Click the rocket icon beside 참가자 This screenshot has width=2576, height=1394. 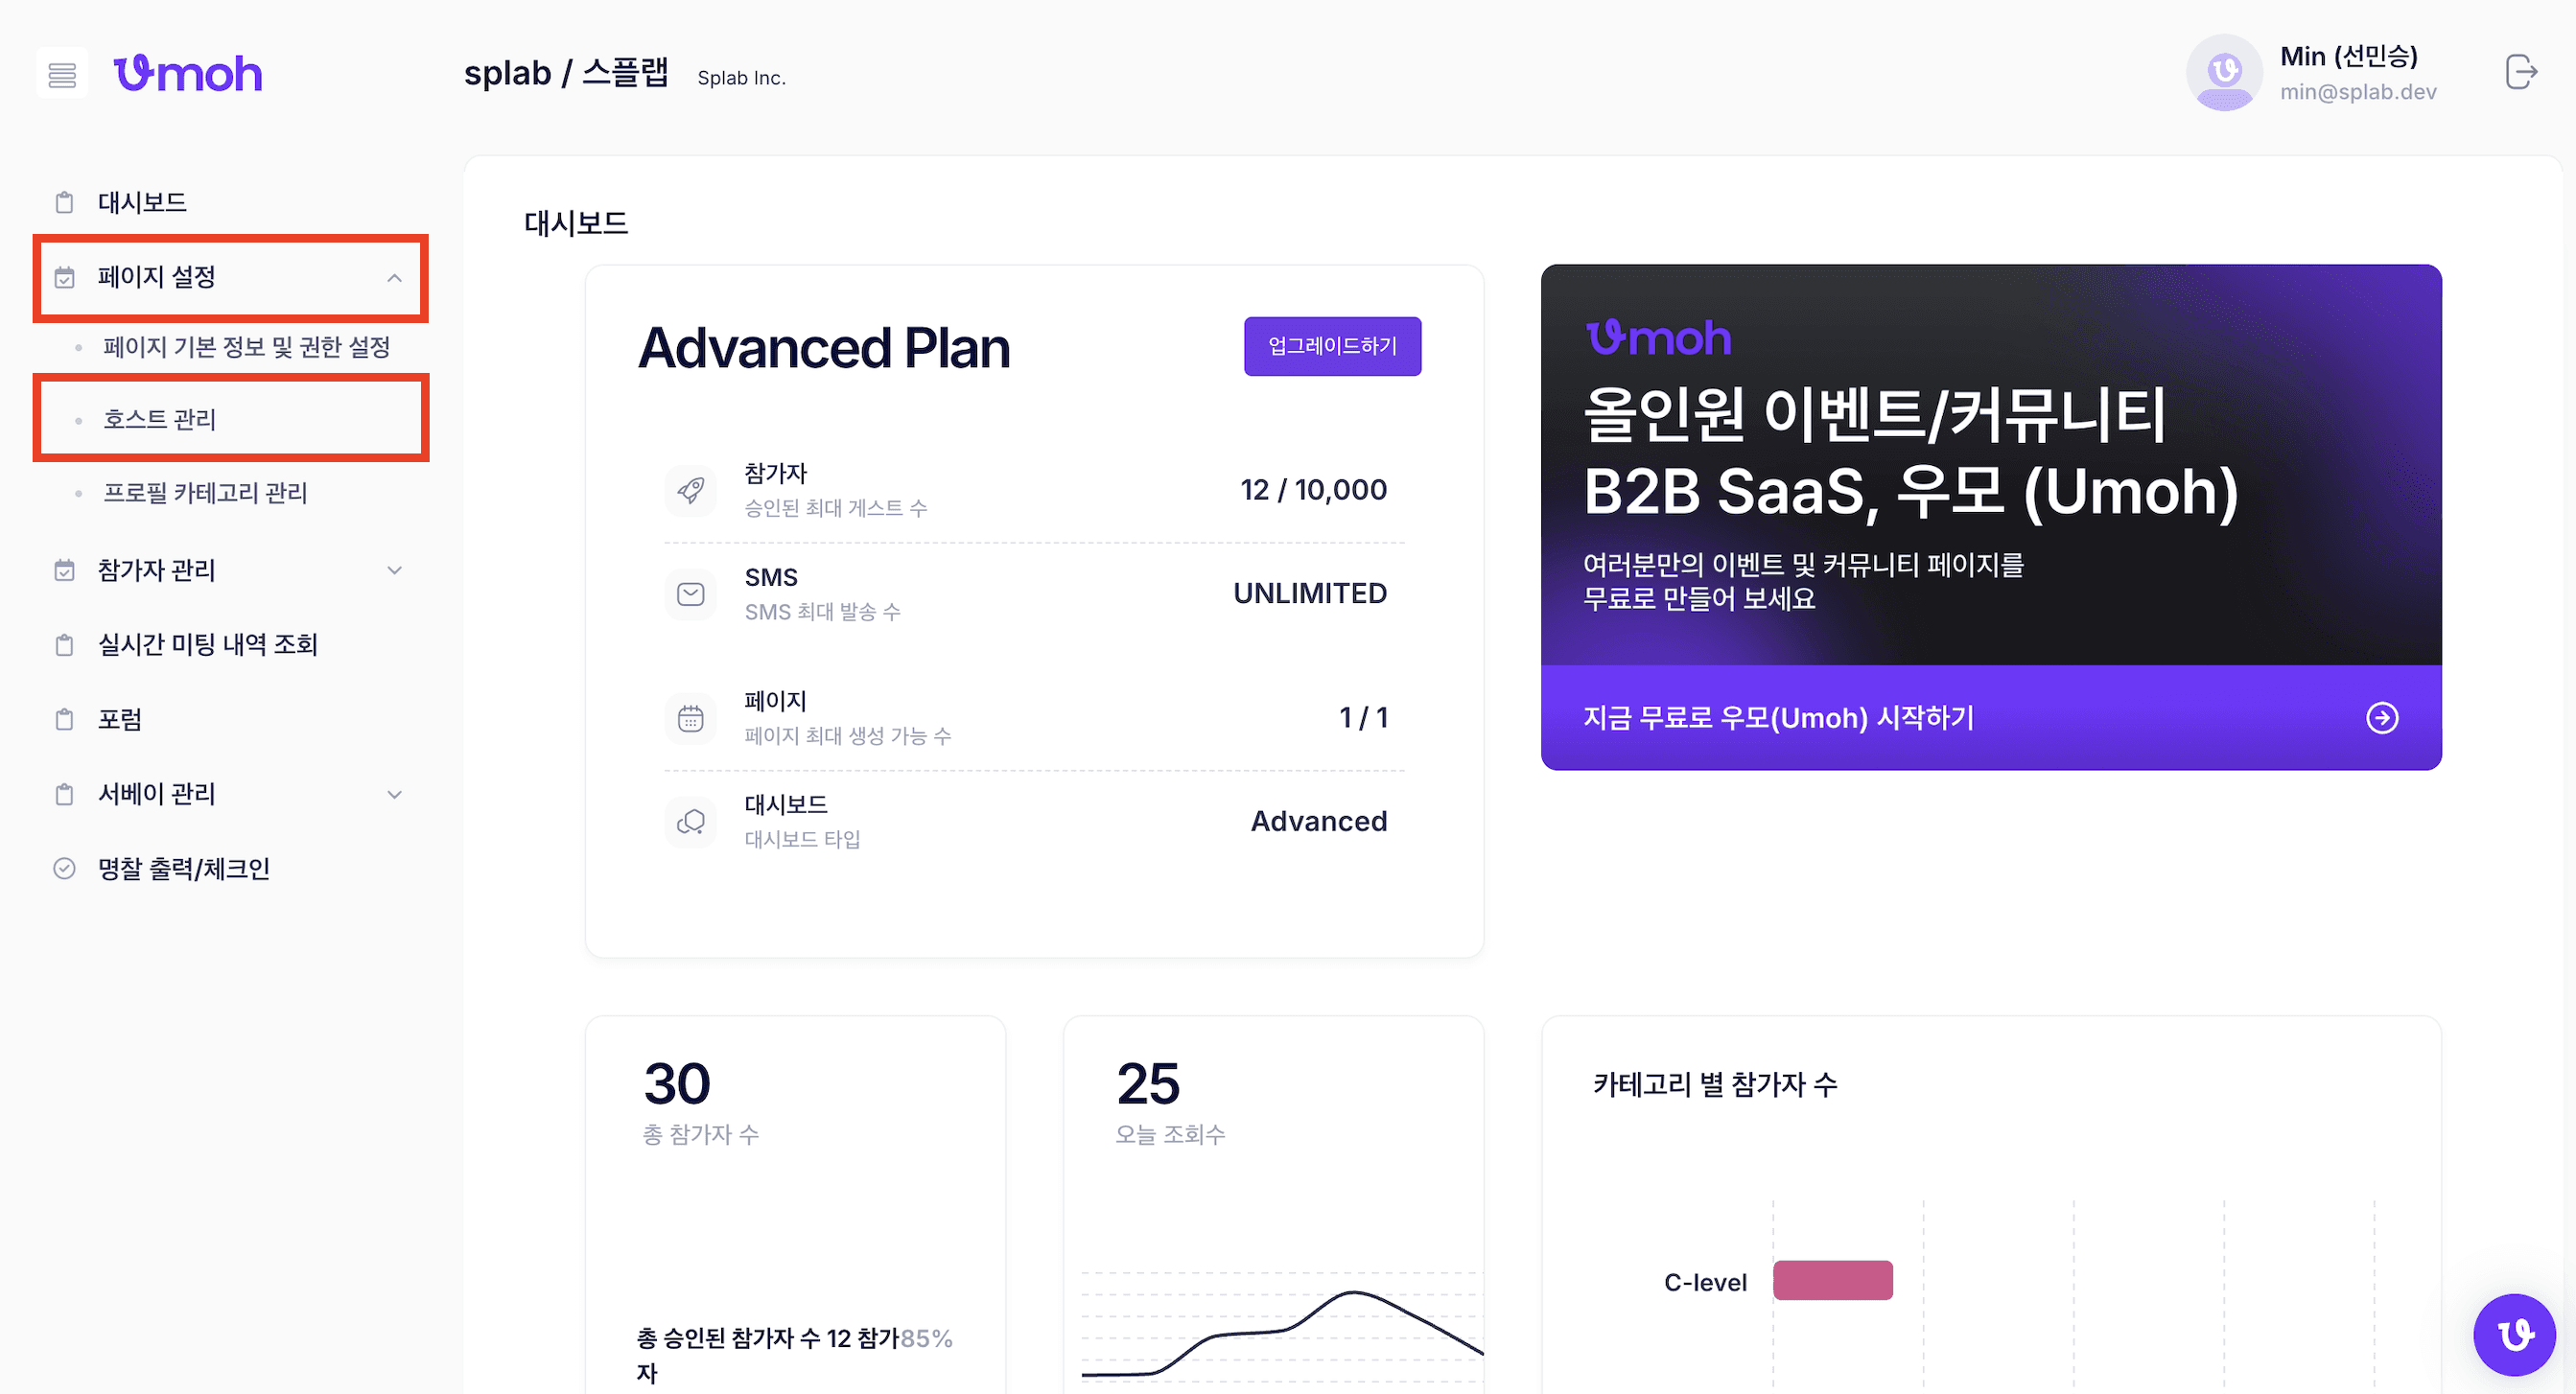pos(690,490)
